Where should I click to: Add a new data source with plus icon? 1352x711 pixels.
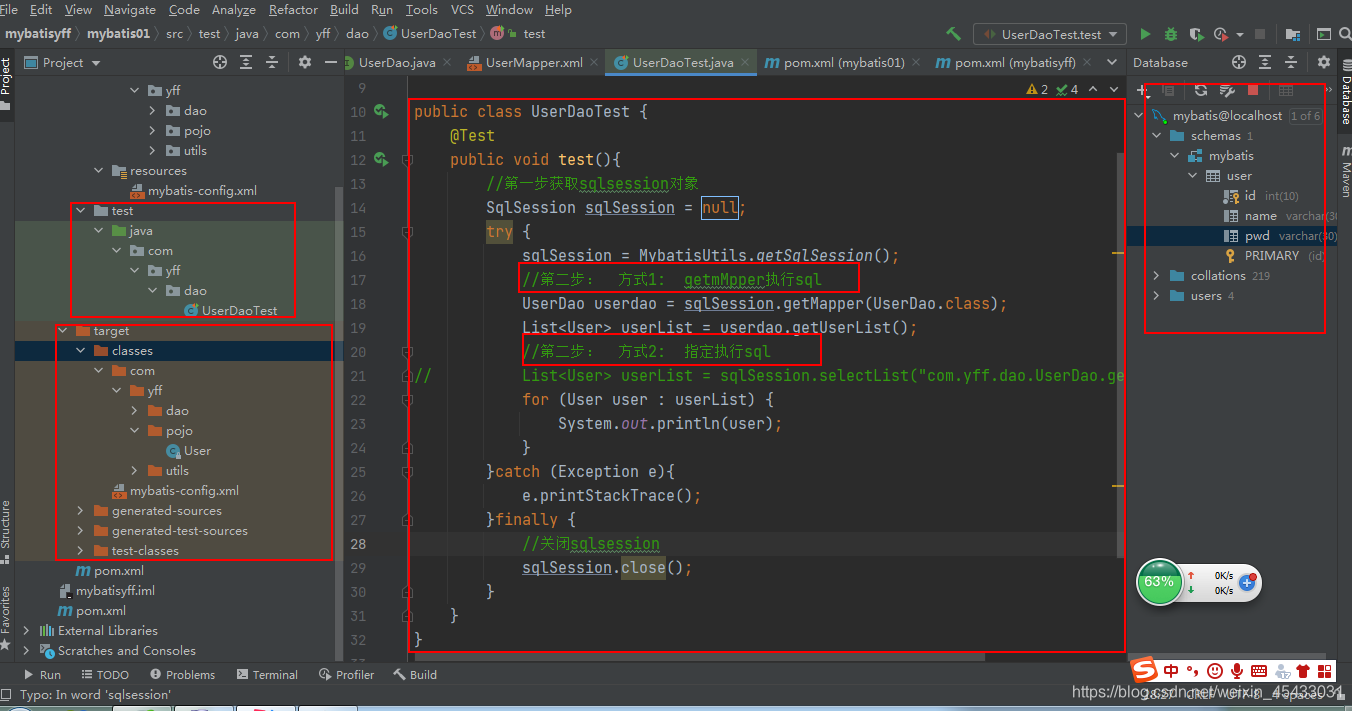1141,90
